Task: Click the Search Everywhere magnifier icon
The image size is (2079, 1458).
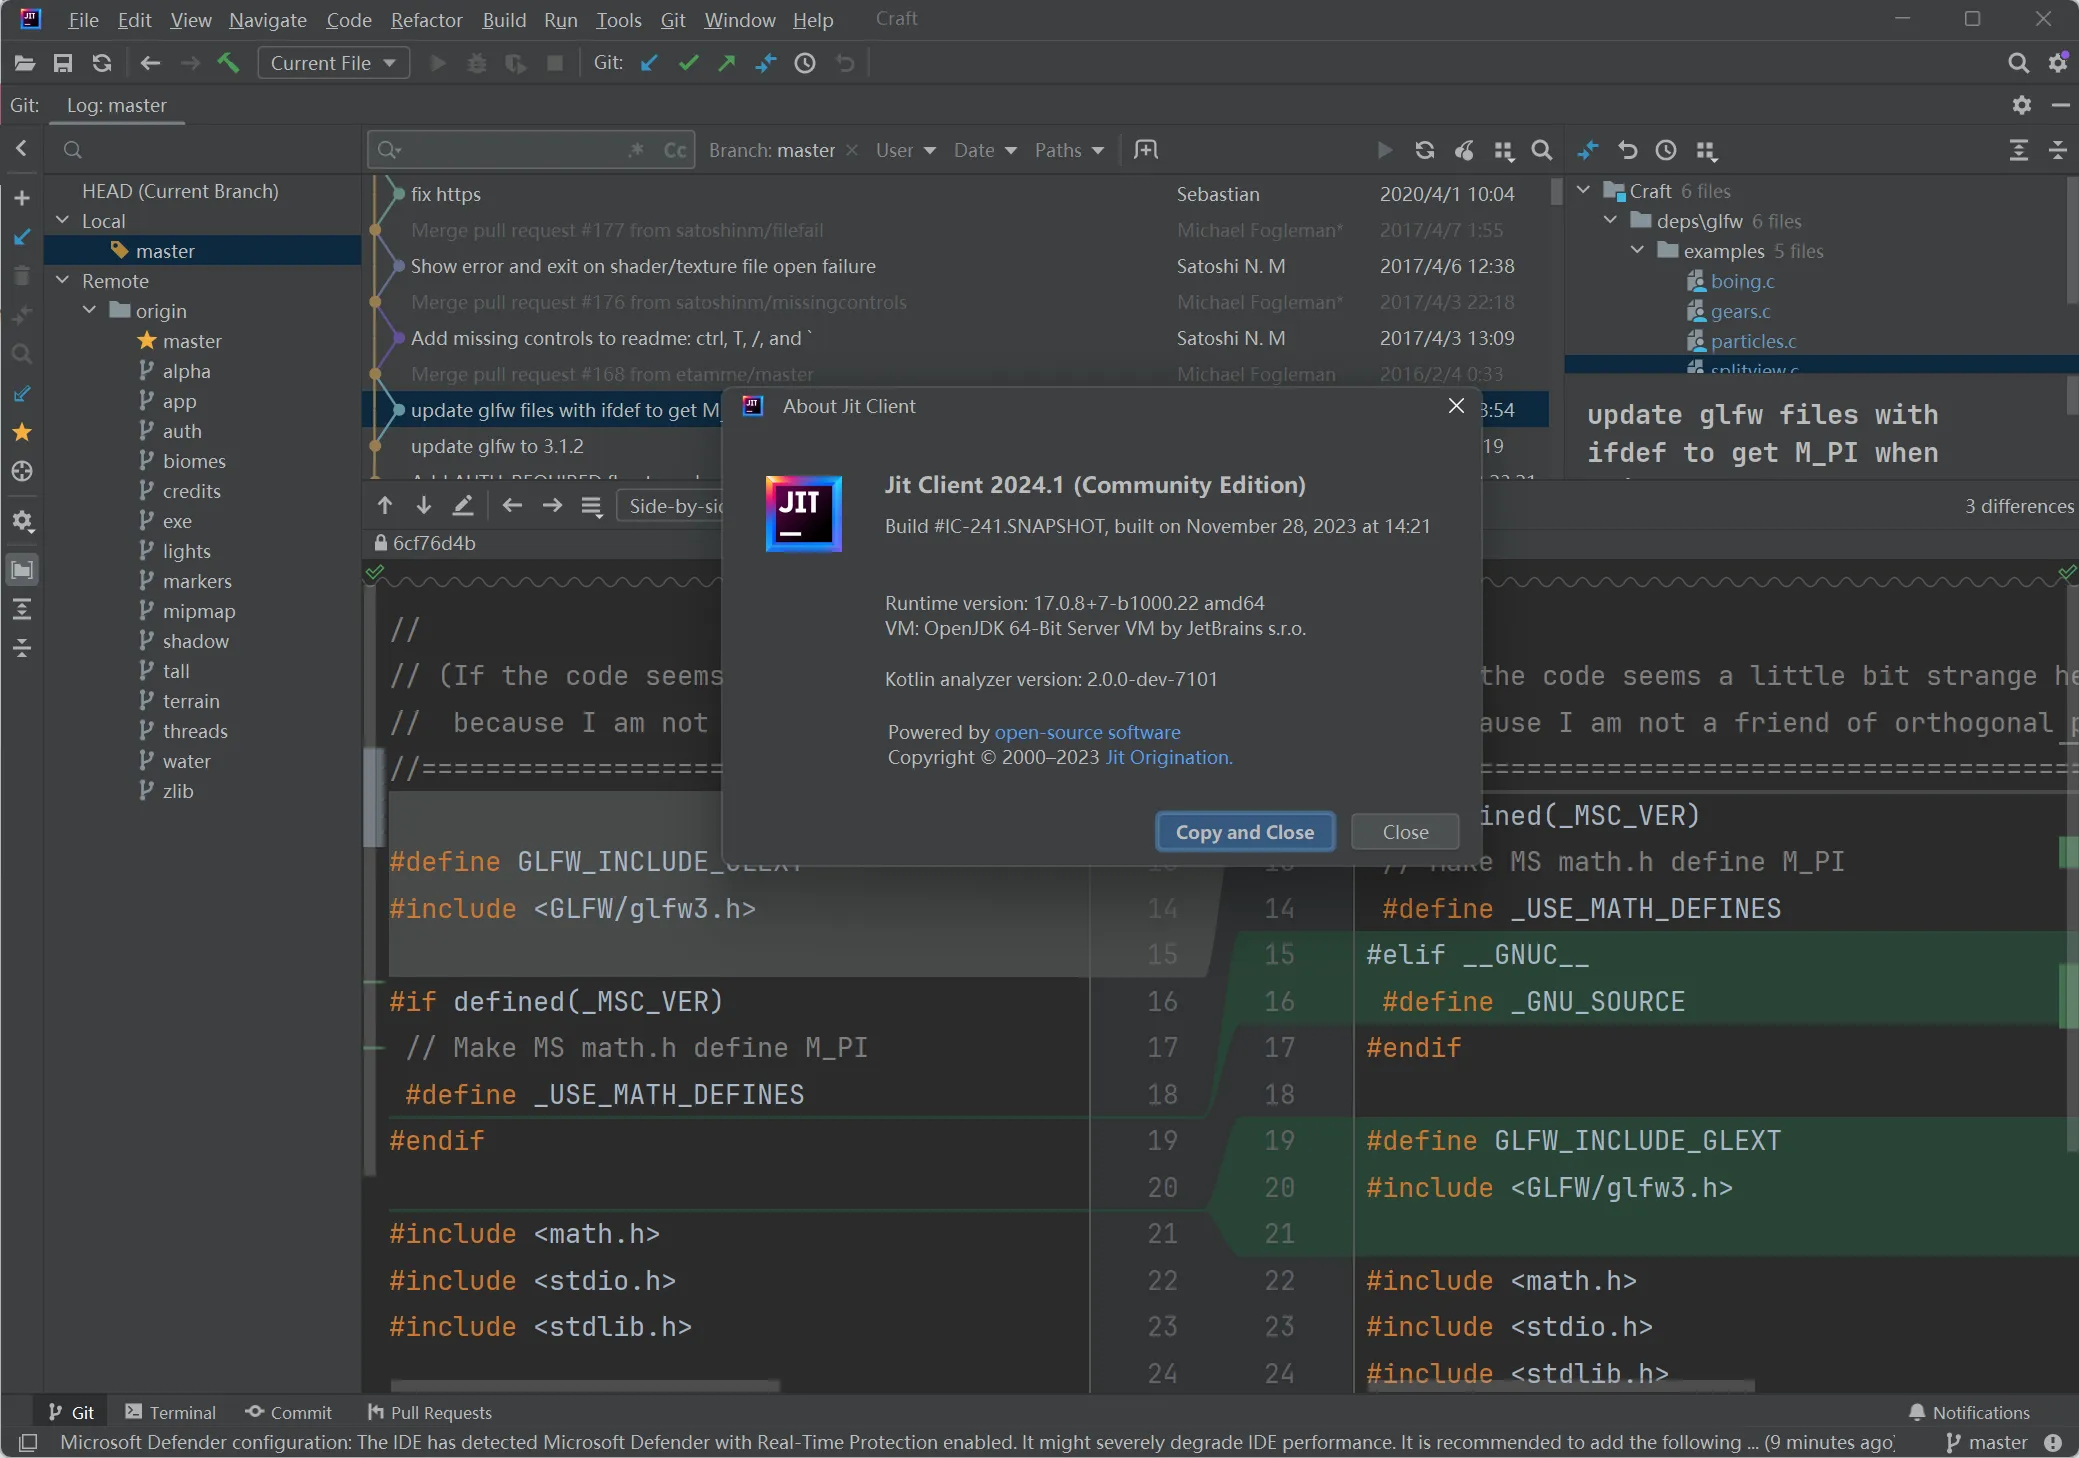Action: [2018, 63]
